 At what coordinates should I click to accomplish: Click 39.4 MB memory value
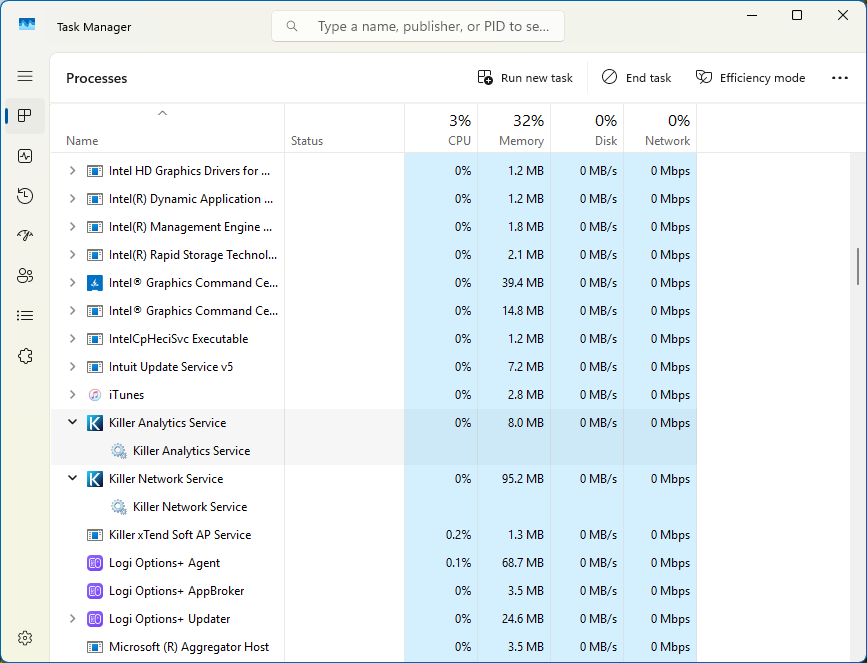(x=523, y=283)
